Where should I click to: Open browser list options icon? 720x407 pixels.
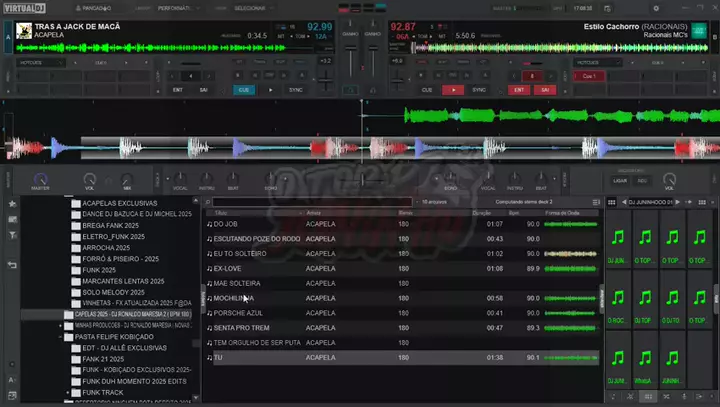coord(596,202)
